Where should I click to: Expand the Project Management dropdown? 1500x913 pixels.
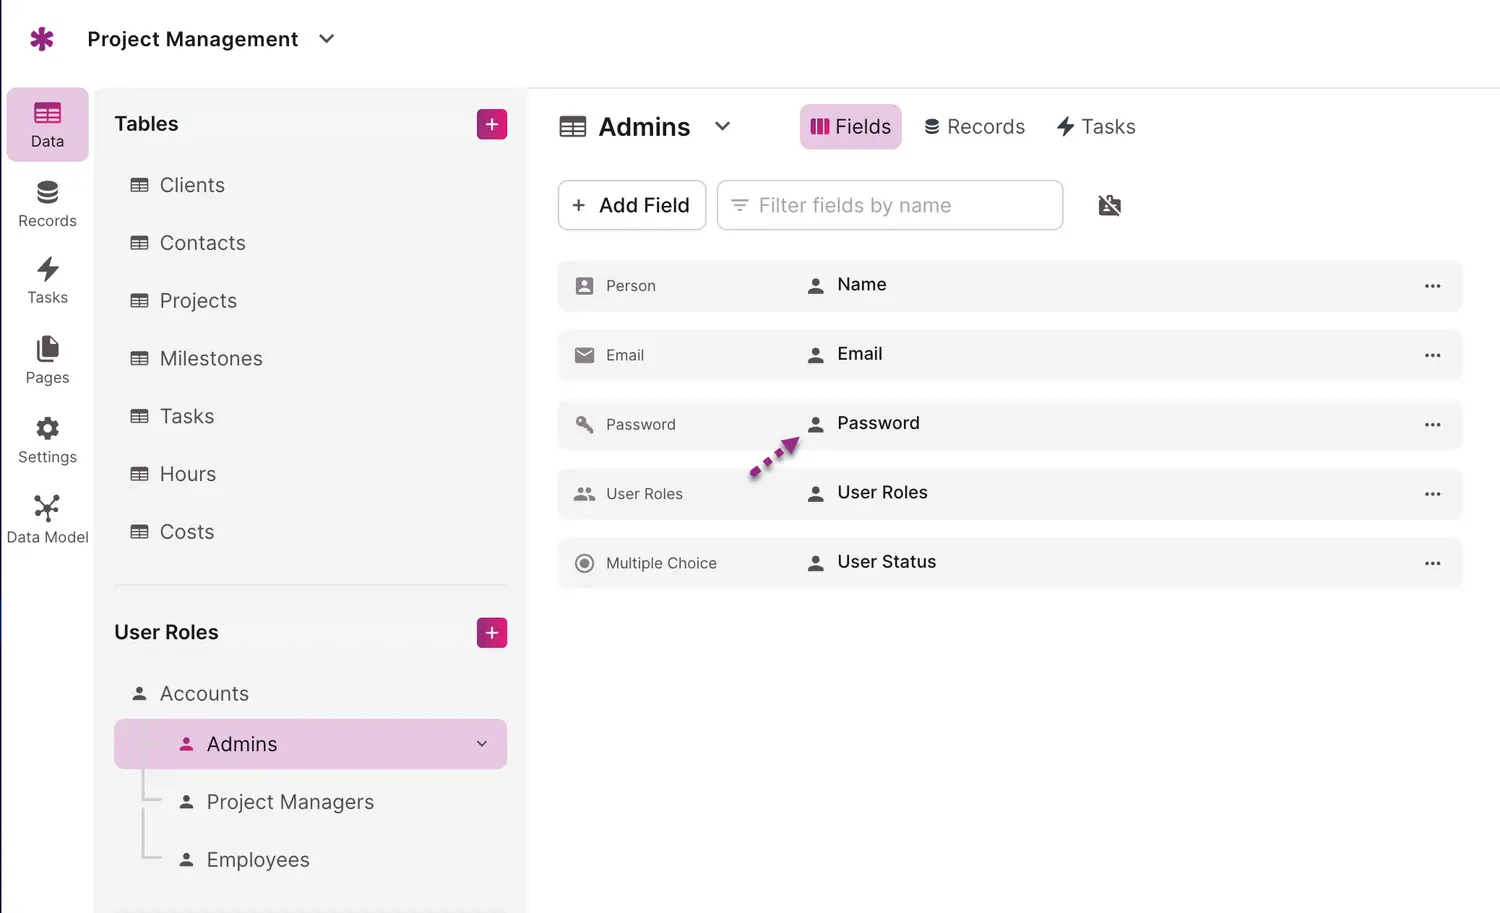(x=326, y=39)
